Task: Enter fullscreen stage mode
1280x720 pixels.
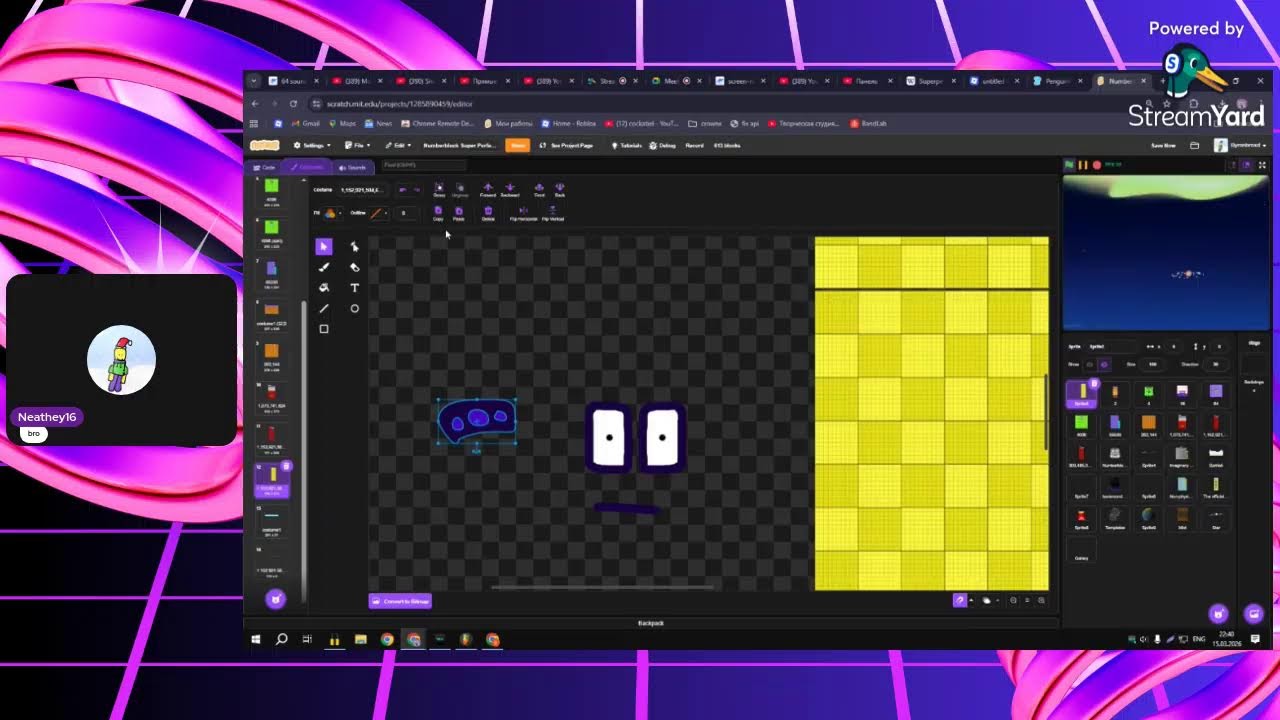Action: click(1262, 165)
